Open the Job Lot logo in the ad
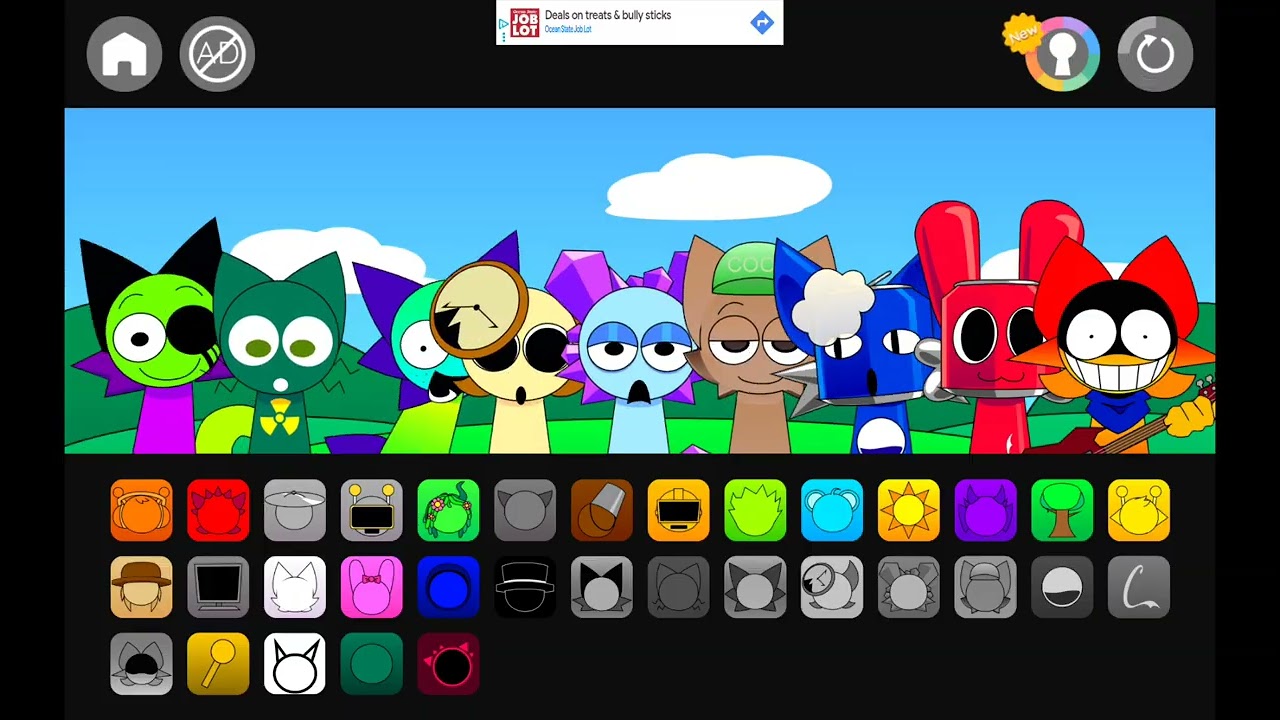Image resolution: width=1280 pixels, height=720 pixels. (524, 22)
